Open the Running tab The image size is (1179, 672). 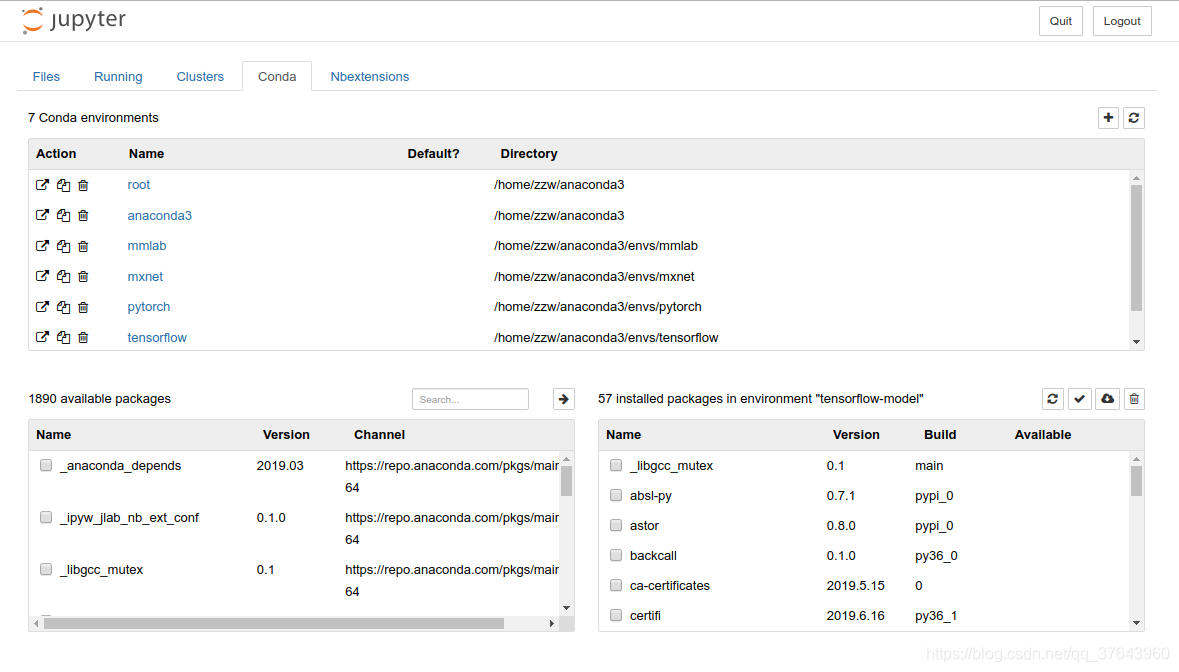[118, 77]
